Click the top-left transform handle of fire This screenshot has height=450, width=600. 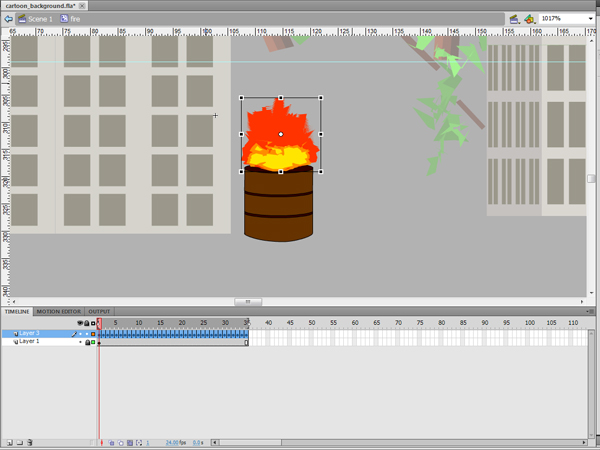point(241,98)
